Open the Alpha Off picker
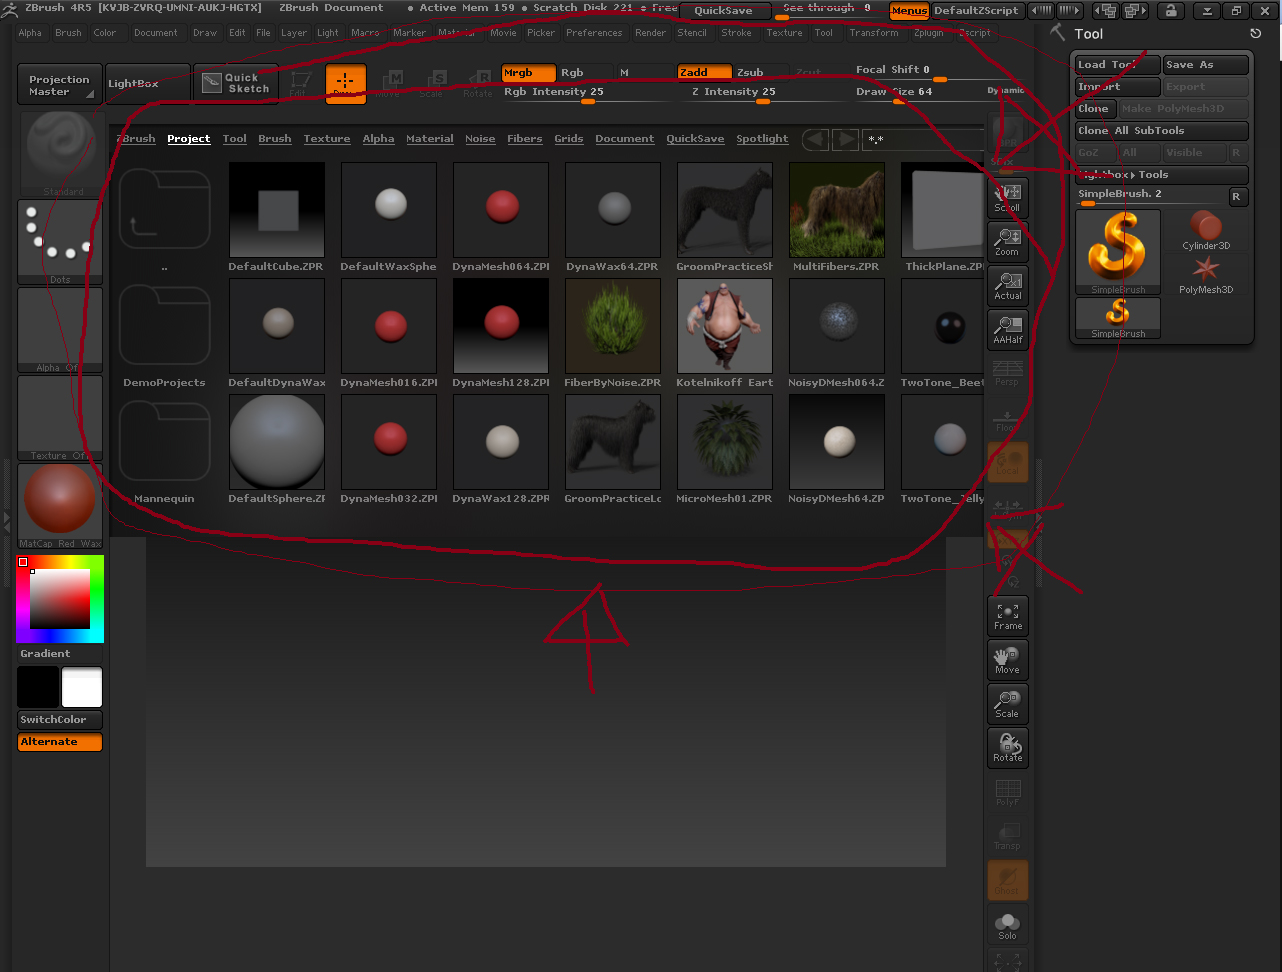This screenshot has width=1282, height=972. pos(60,331)
